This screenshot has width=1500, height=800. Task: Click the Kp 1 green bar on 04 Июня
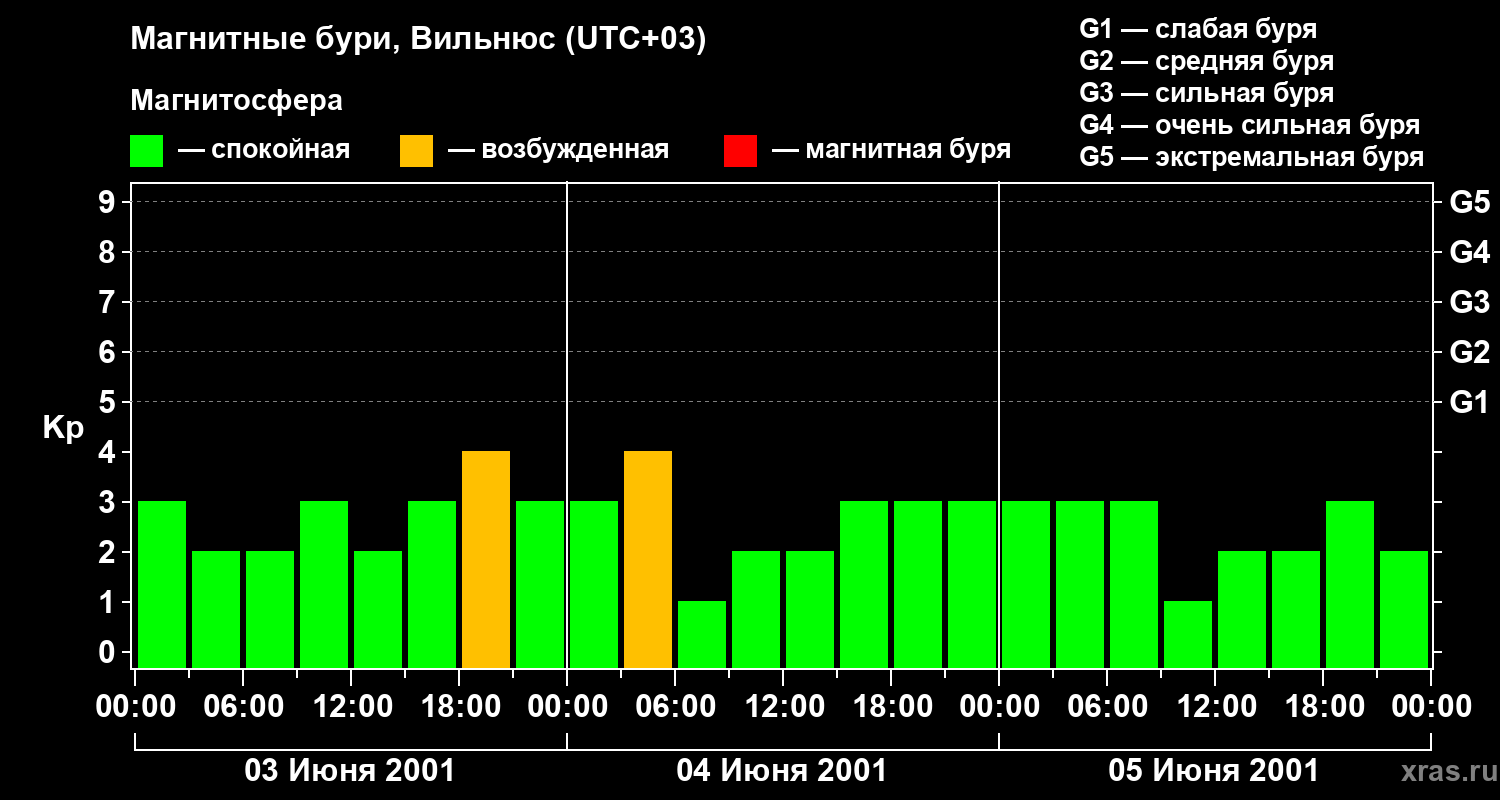tap(702, 634)
